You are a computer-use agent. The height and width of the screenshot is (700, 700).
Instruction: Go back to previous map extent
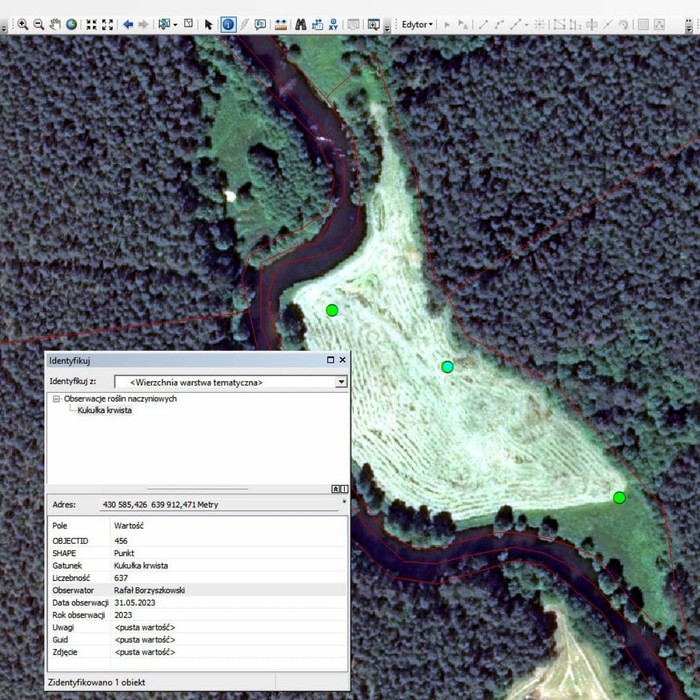pyautogui.click(x=128, y=24)
